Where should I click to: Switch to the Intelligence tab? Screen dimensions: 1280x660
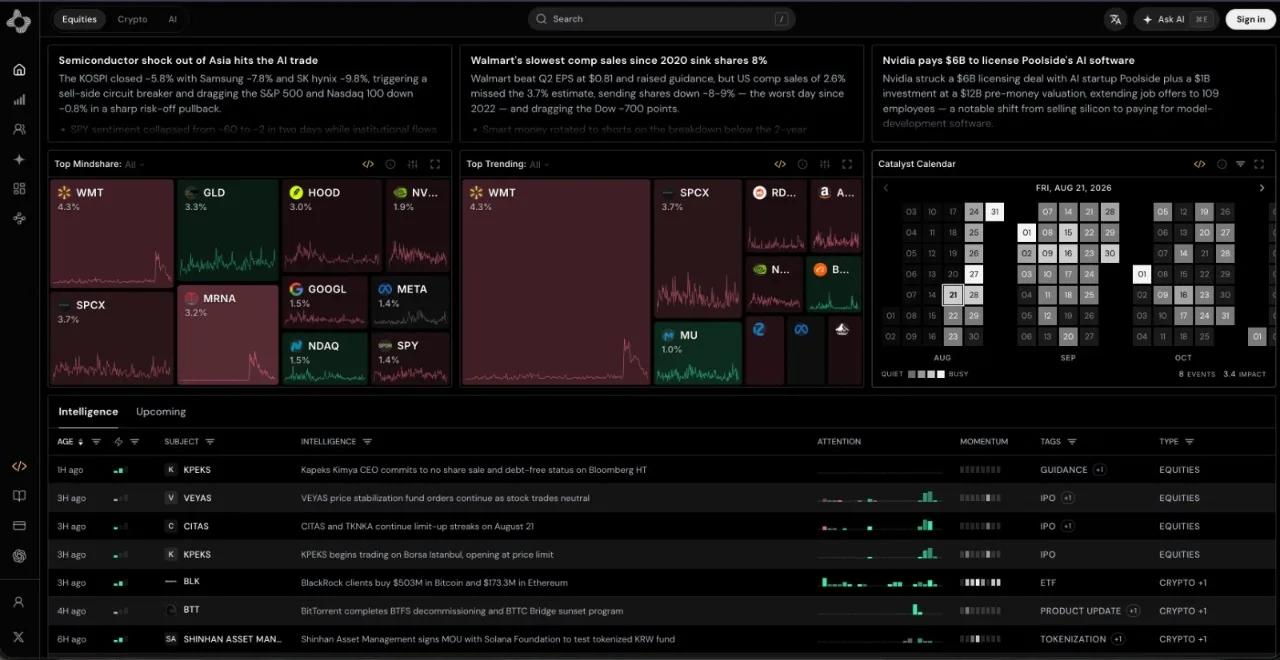pos(88,412)
